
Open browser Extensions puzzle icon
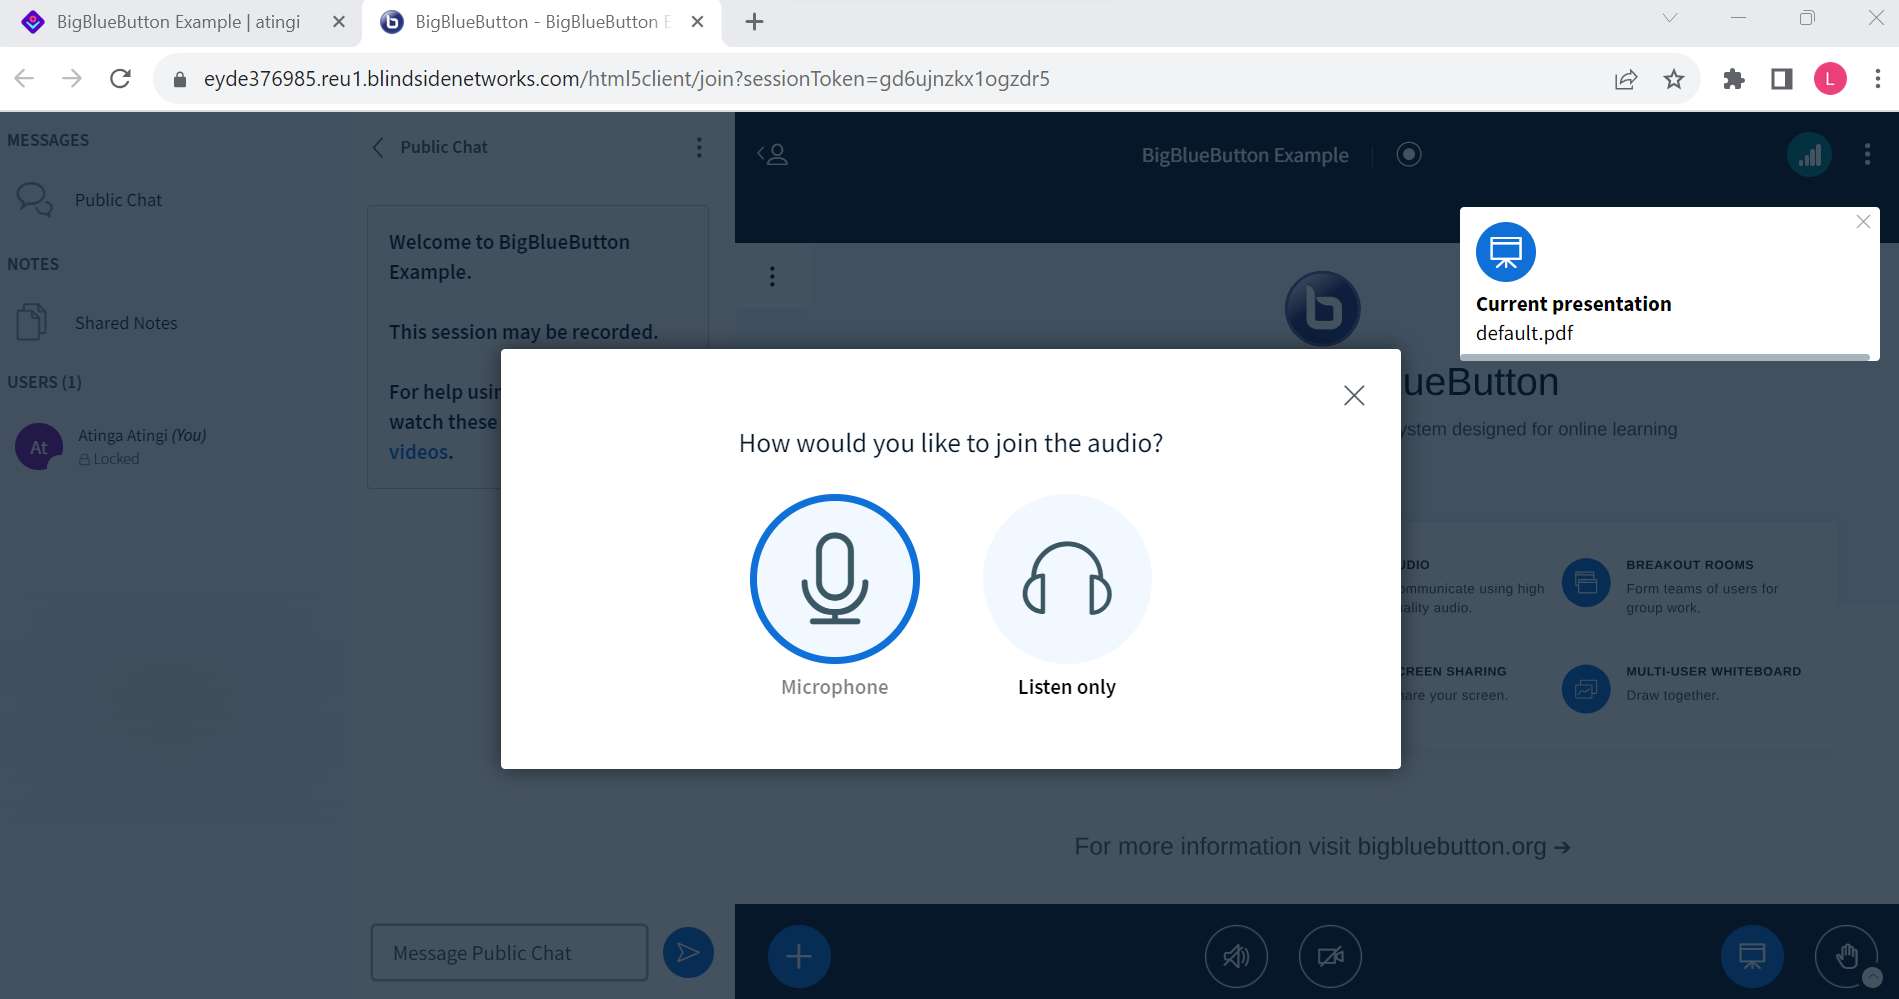[1734, 79]
